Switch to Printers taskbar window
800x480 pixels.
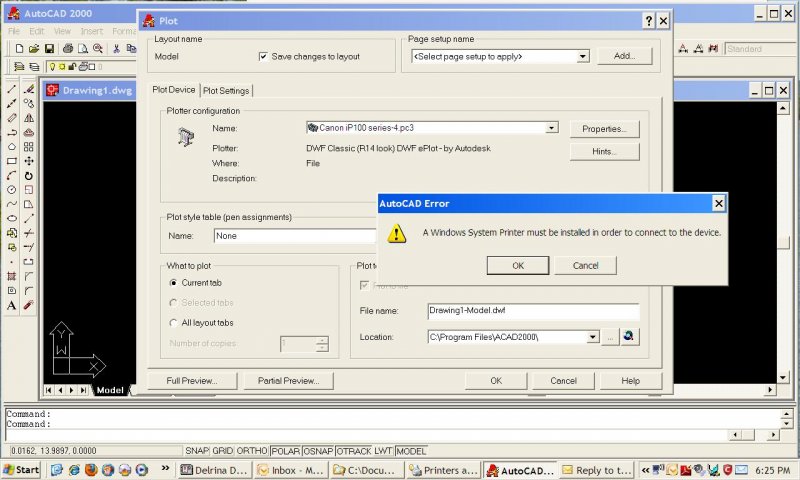click(x=443, y=470)
